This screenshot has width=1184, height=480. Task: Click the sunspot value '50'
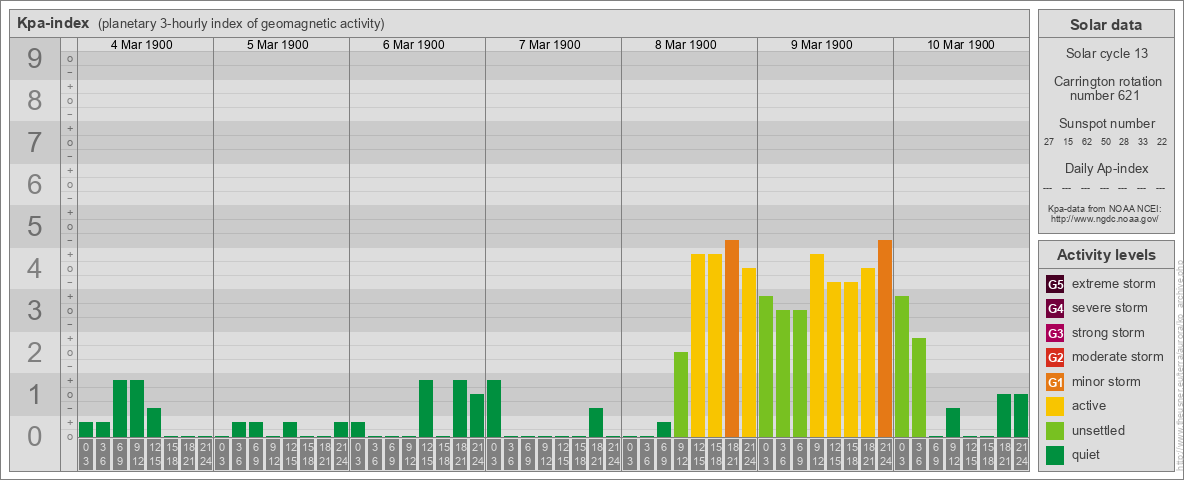point(1105,142)
